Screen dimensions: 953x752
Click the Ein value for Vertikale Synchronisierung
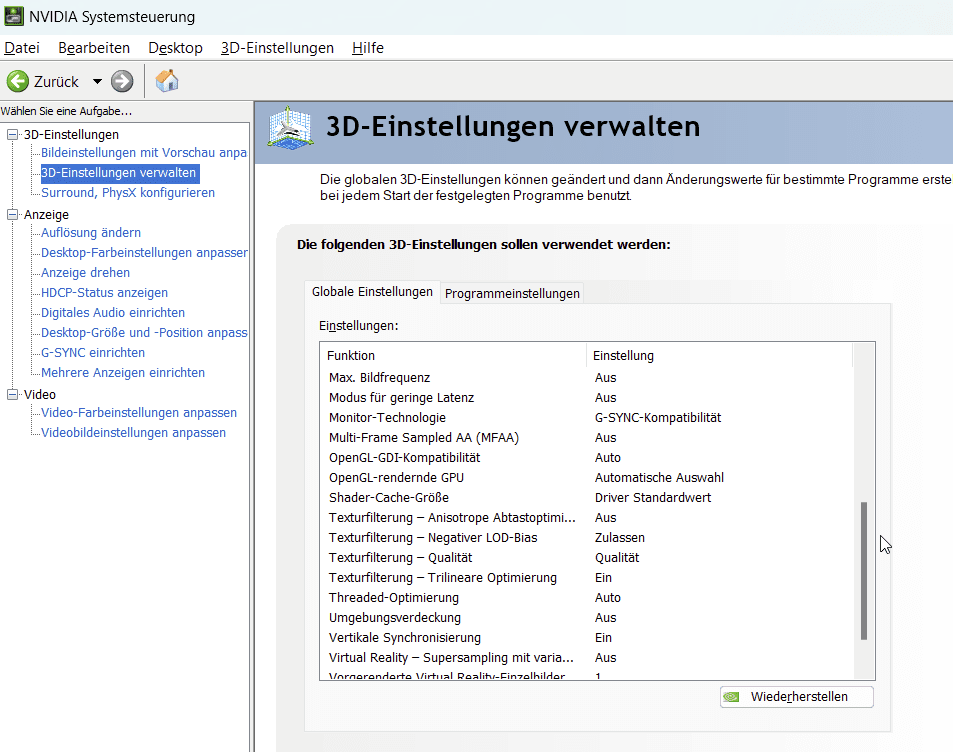click(604, 638)
